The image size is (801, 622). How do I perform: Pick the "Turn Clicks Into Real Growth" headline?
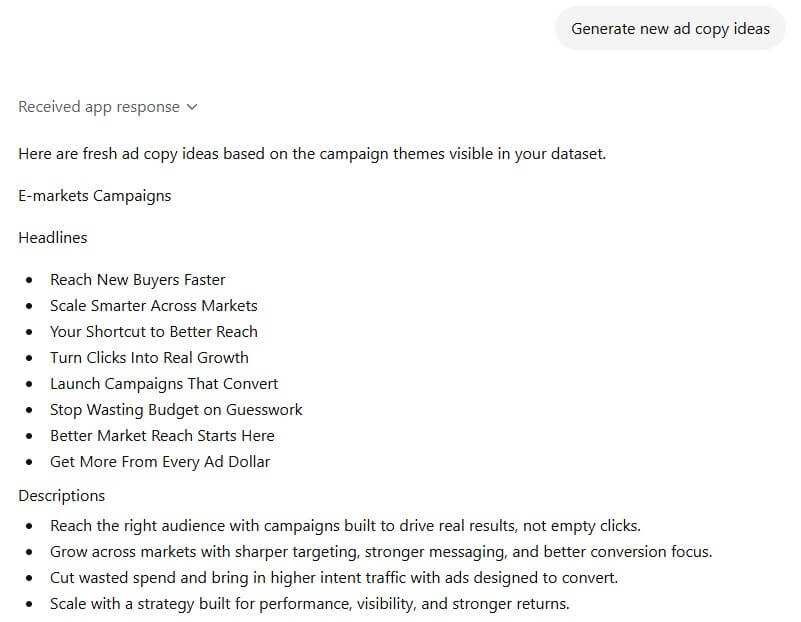[x=150, y=358]
